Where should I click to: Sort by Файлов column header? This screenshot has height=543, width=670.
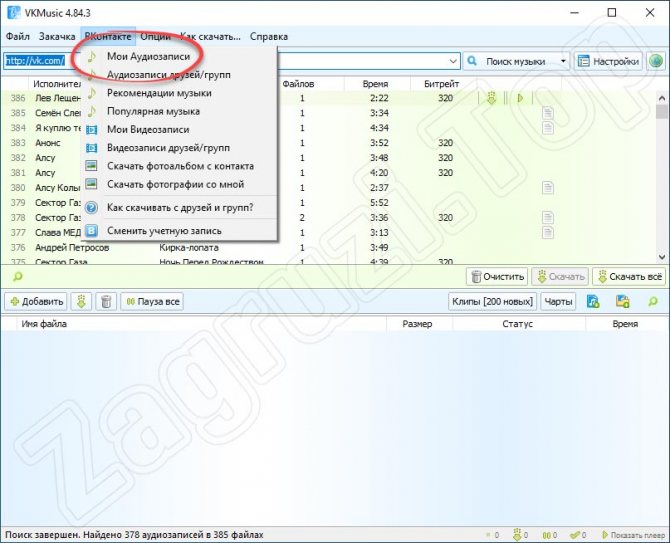299,84
